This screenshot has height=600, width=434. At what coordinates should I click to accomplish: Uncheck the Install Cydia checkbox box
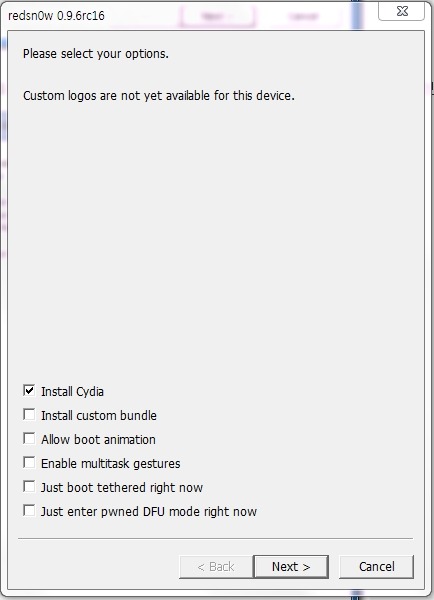(29, 390)
